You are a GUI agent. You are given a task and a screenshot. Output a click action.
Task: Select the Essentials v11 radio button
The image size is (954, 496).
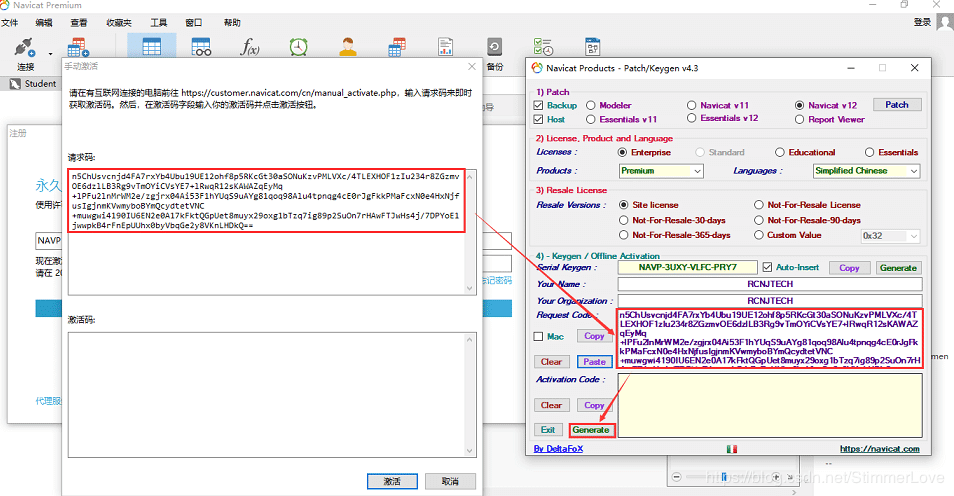pos(591,119)
